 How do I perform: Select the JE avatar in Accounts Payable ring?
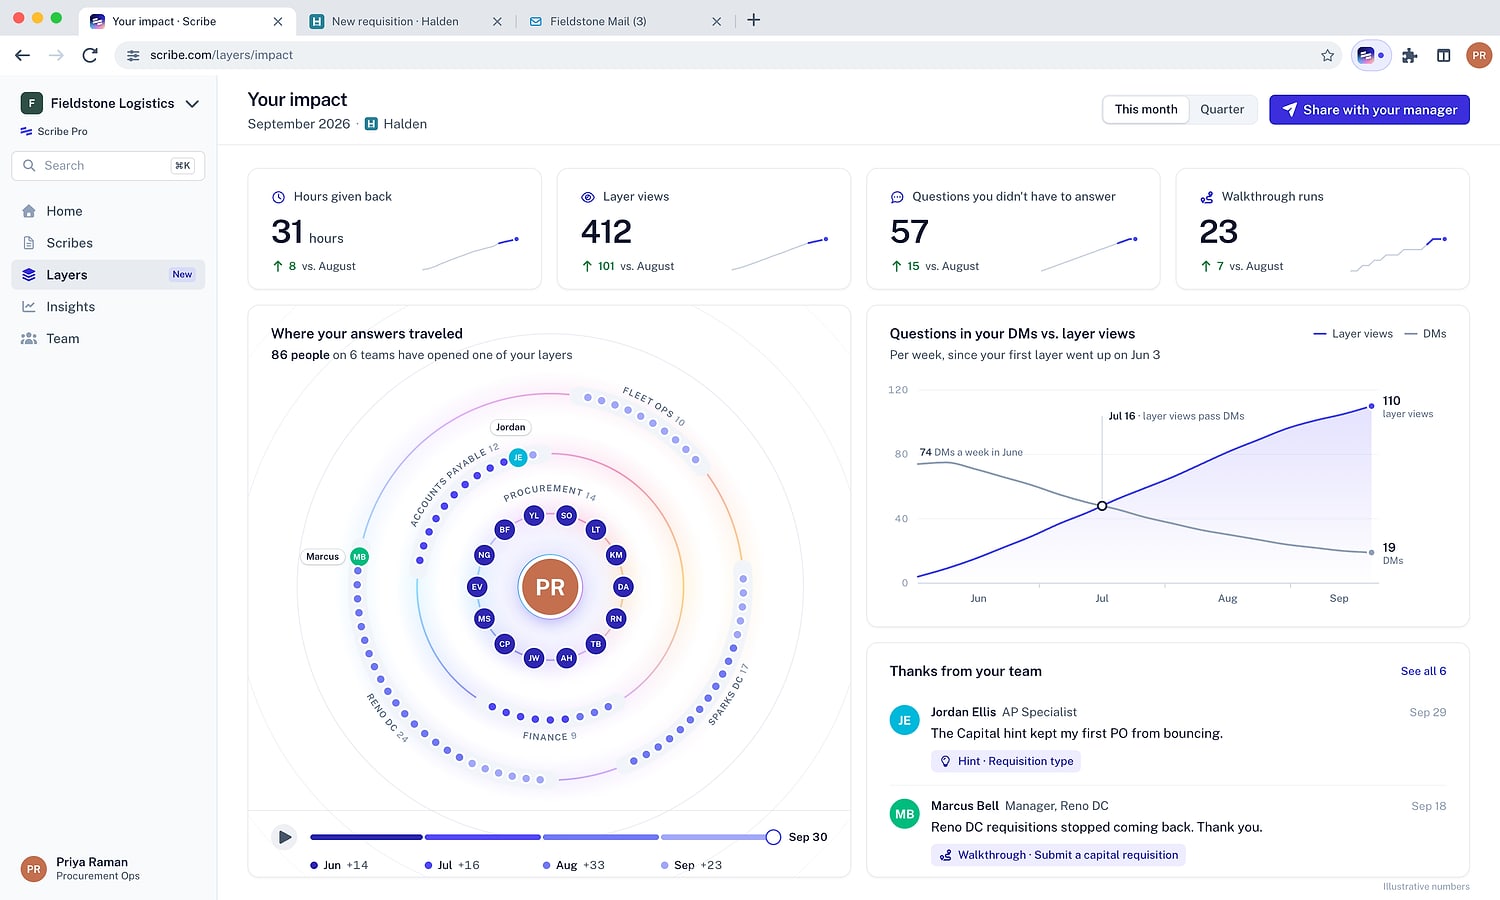[x=518, y=457]
